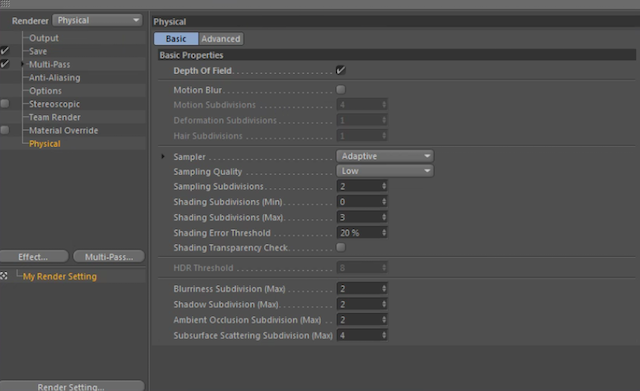The image size is (640, 391).
Task: Click the Sampling Subdivisions stepper arrows
Action: (384, 186)
